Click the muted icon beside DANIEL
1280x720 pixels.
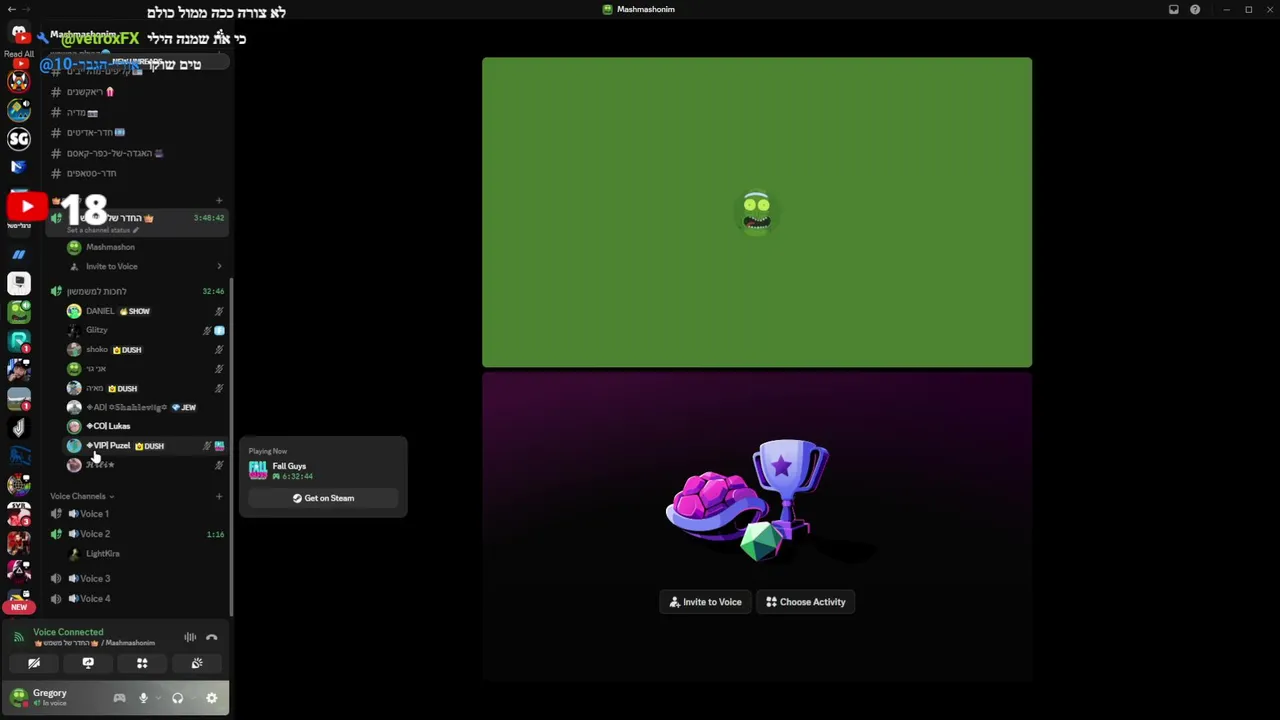[219, 311]
